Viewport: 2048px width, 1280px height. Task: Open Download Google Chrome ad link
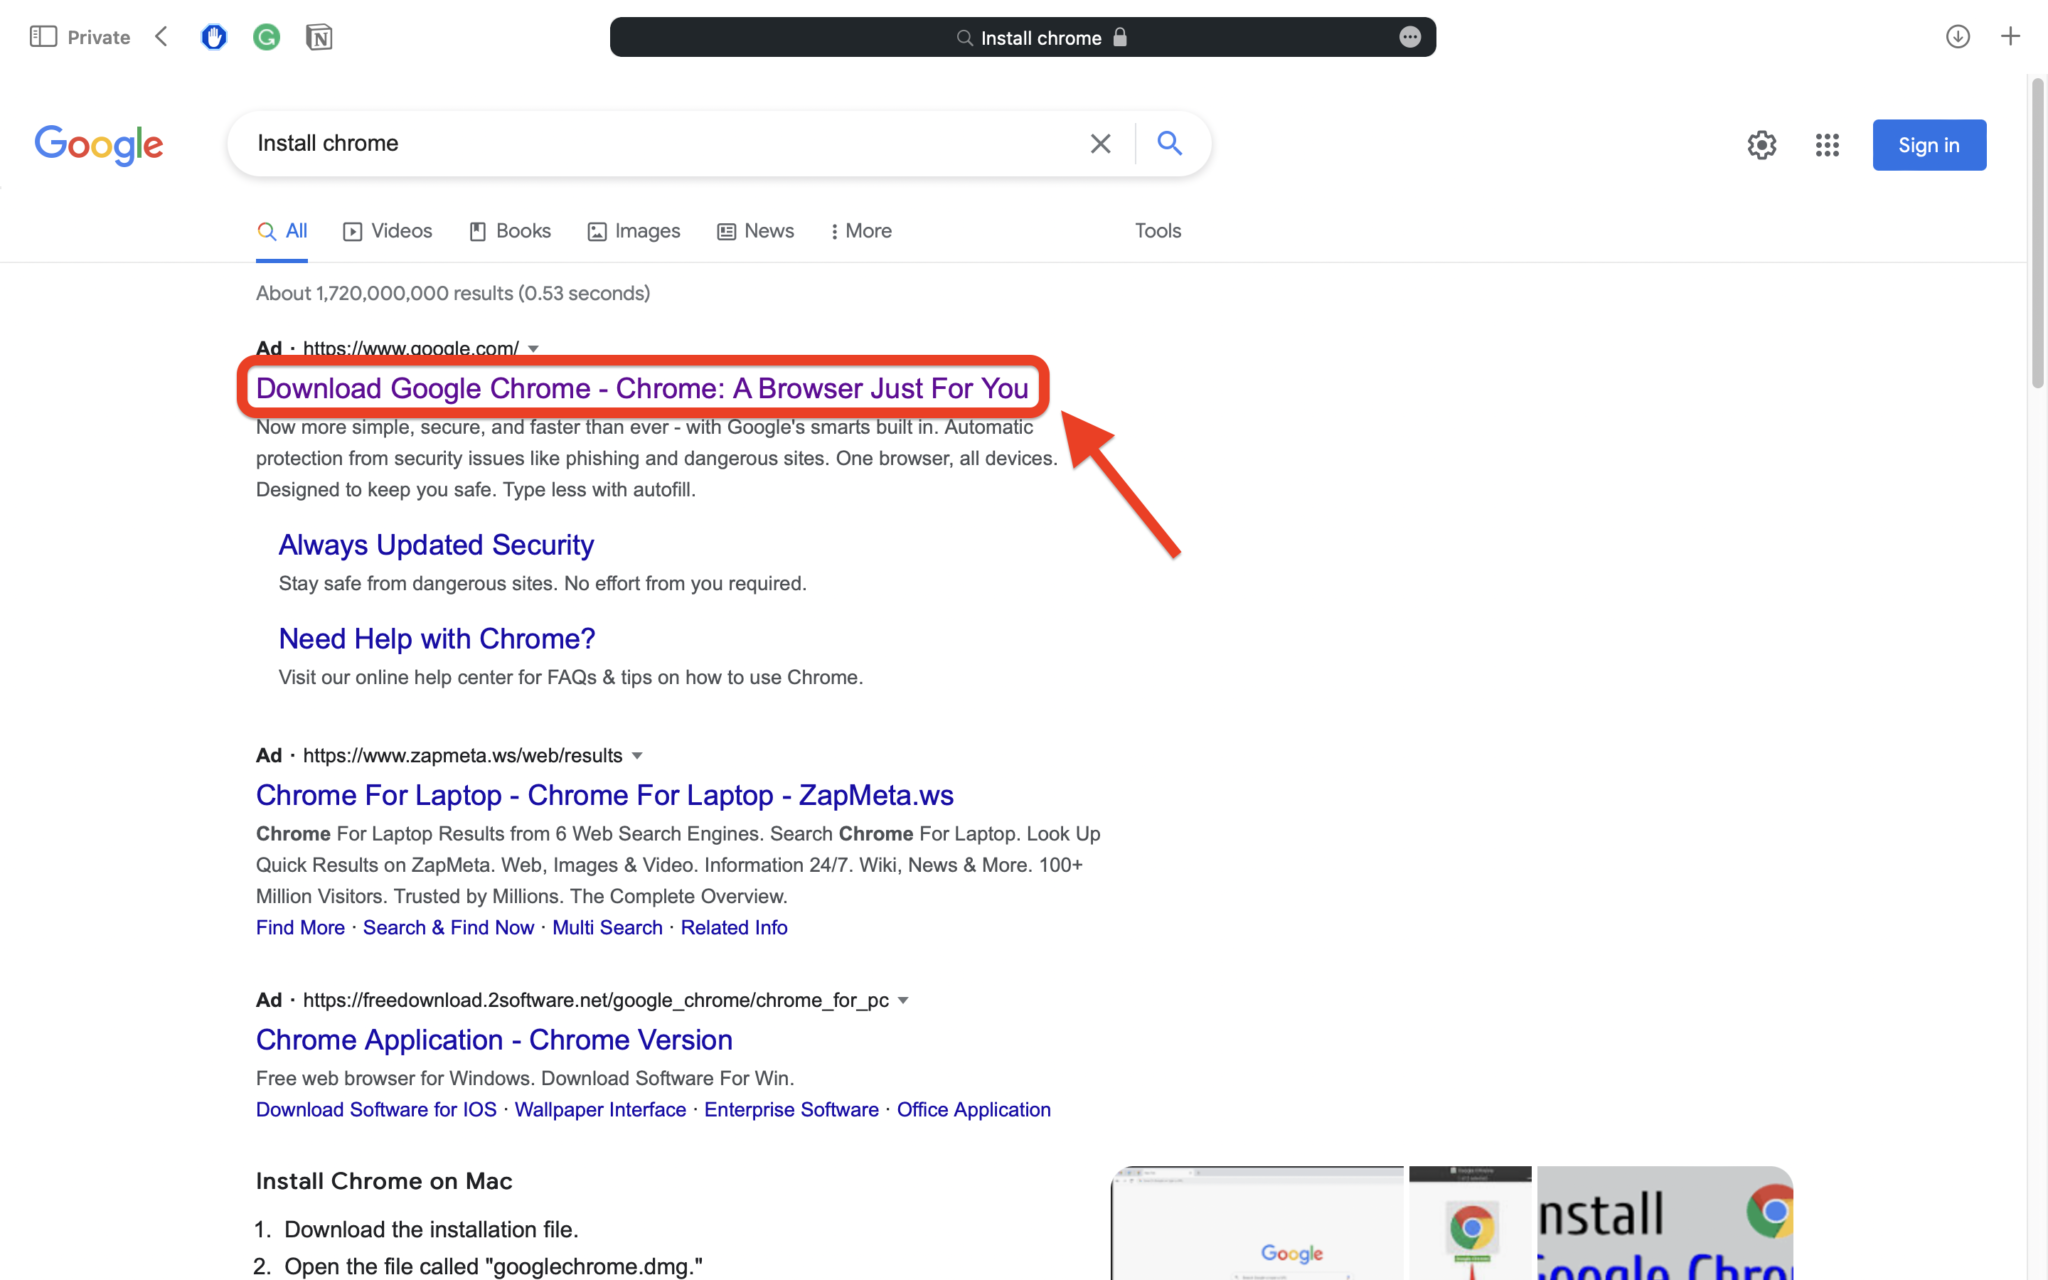tap(642, 388)
